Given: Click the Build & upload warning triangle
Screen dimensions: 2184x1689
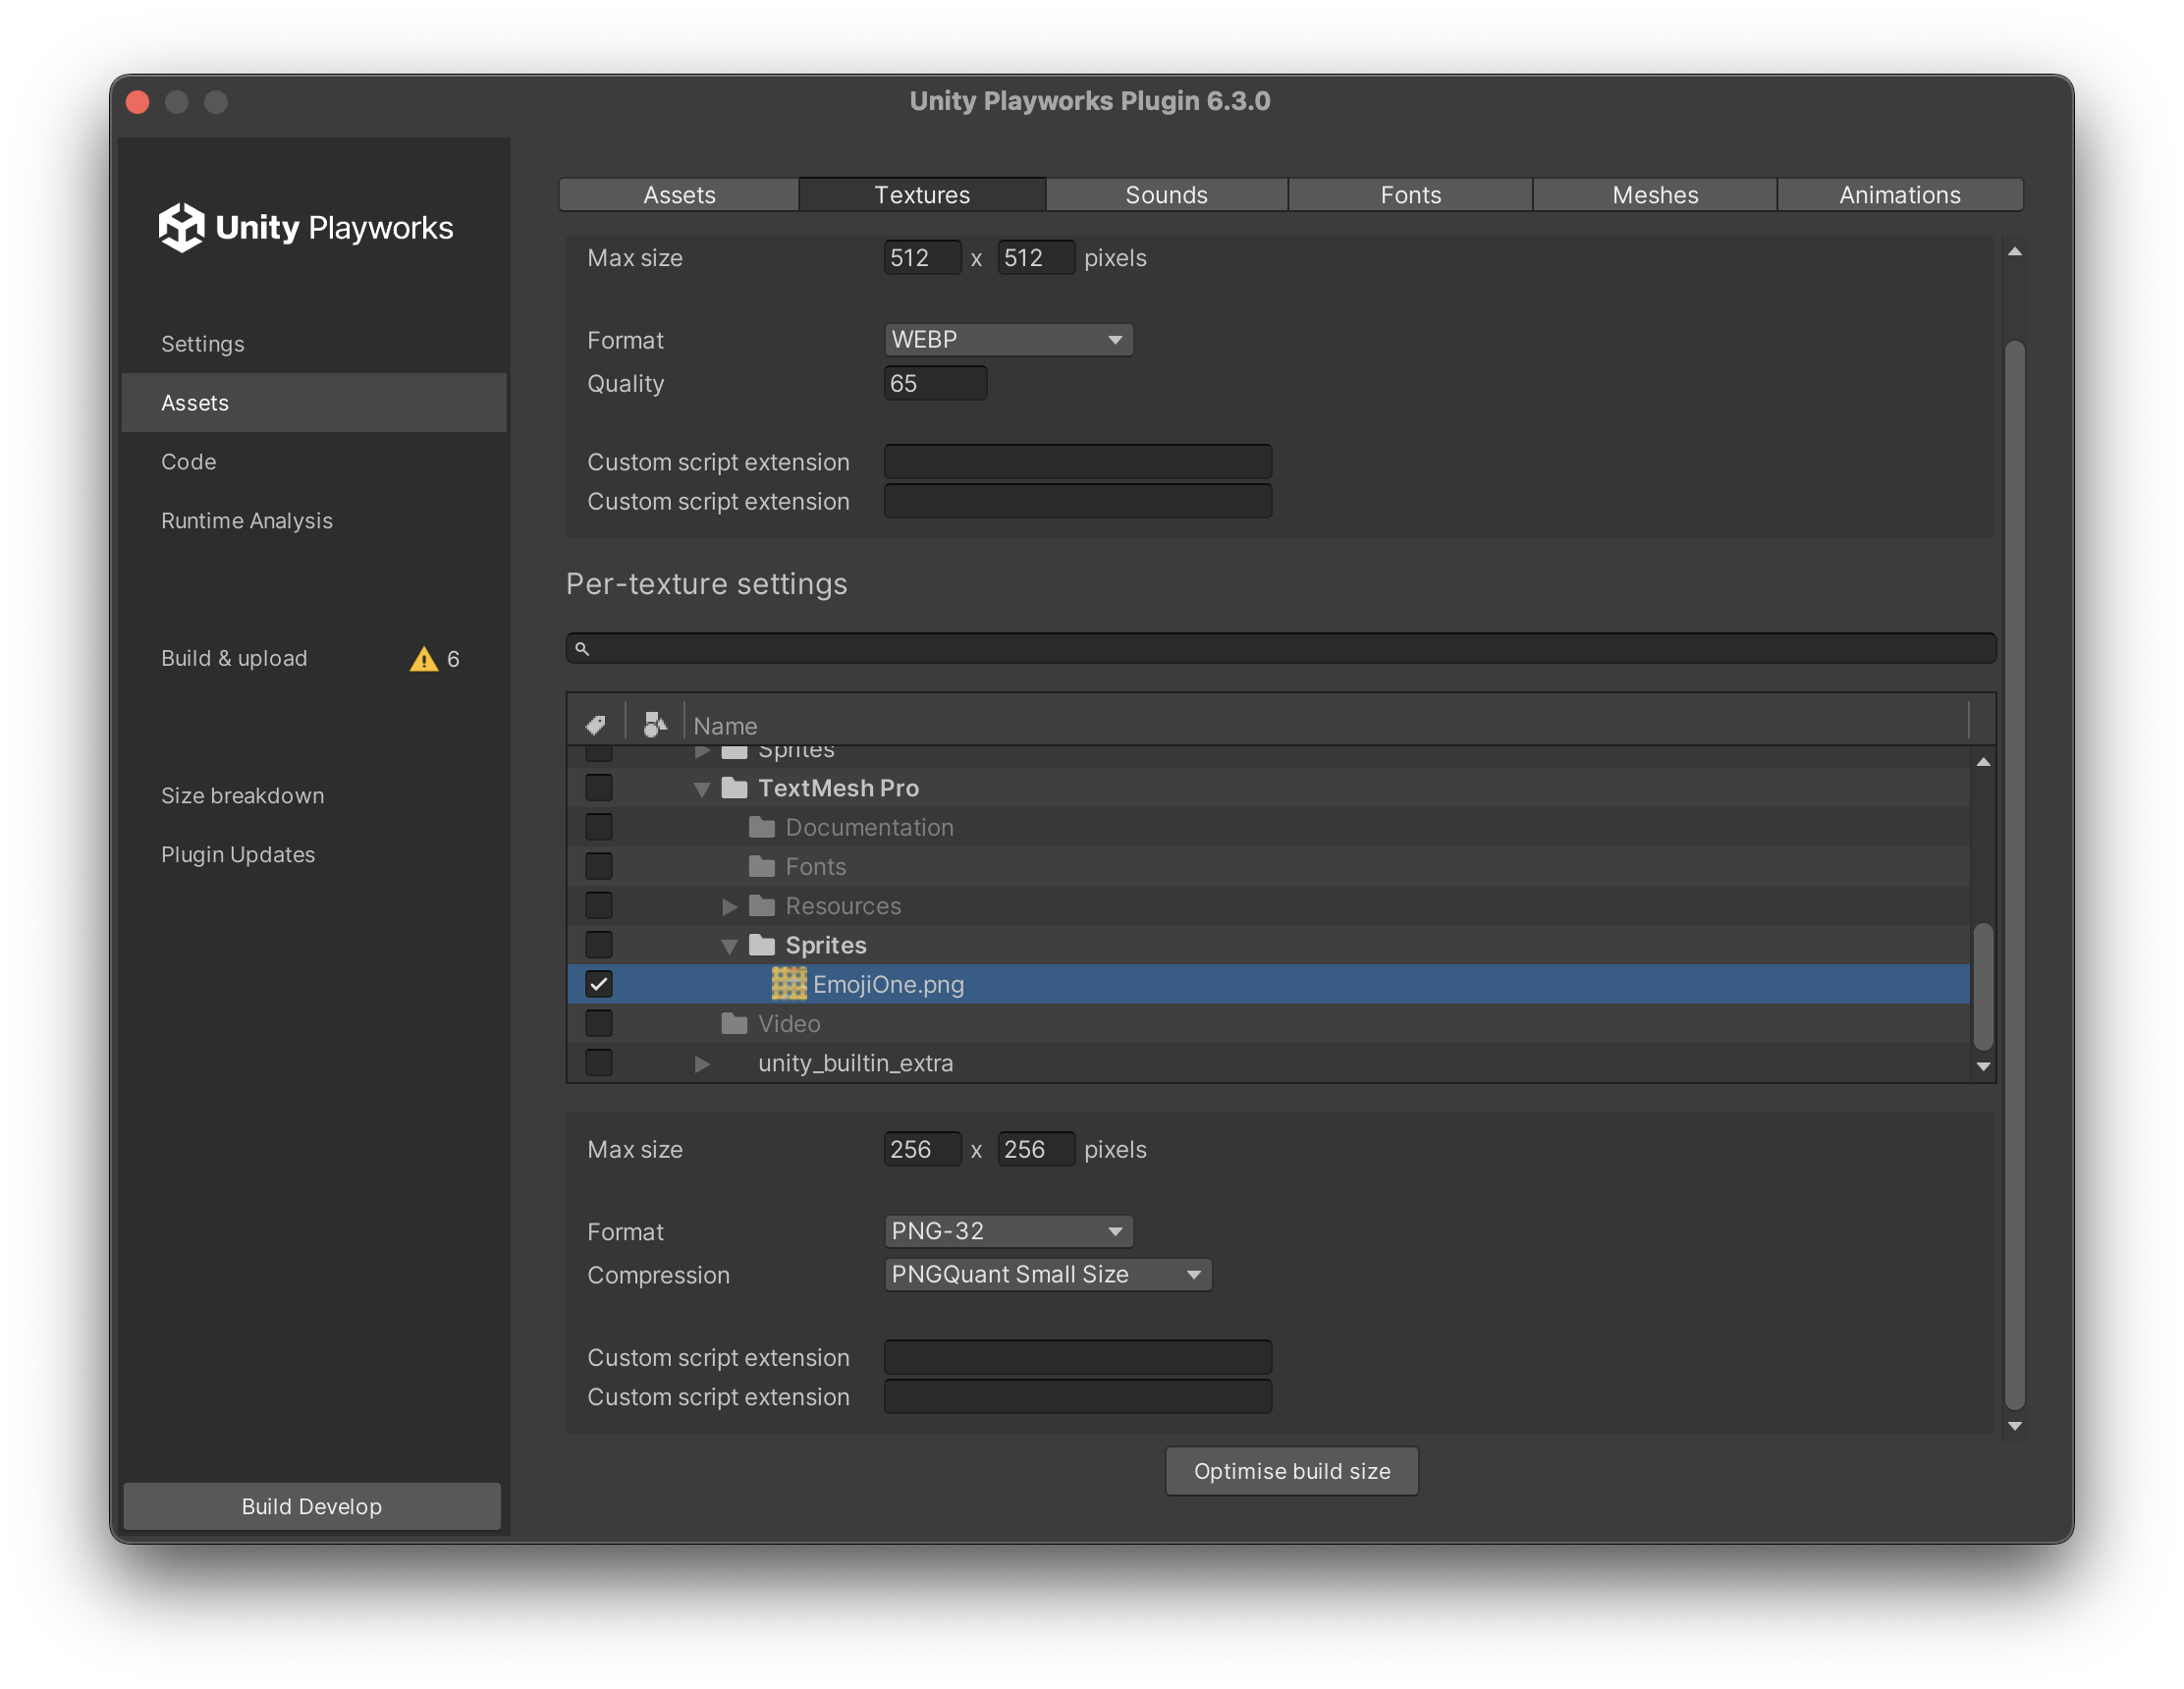Looking at the screenshot, I should pyautogui.click(x=424, y=659).
